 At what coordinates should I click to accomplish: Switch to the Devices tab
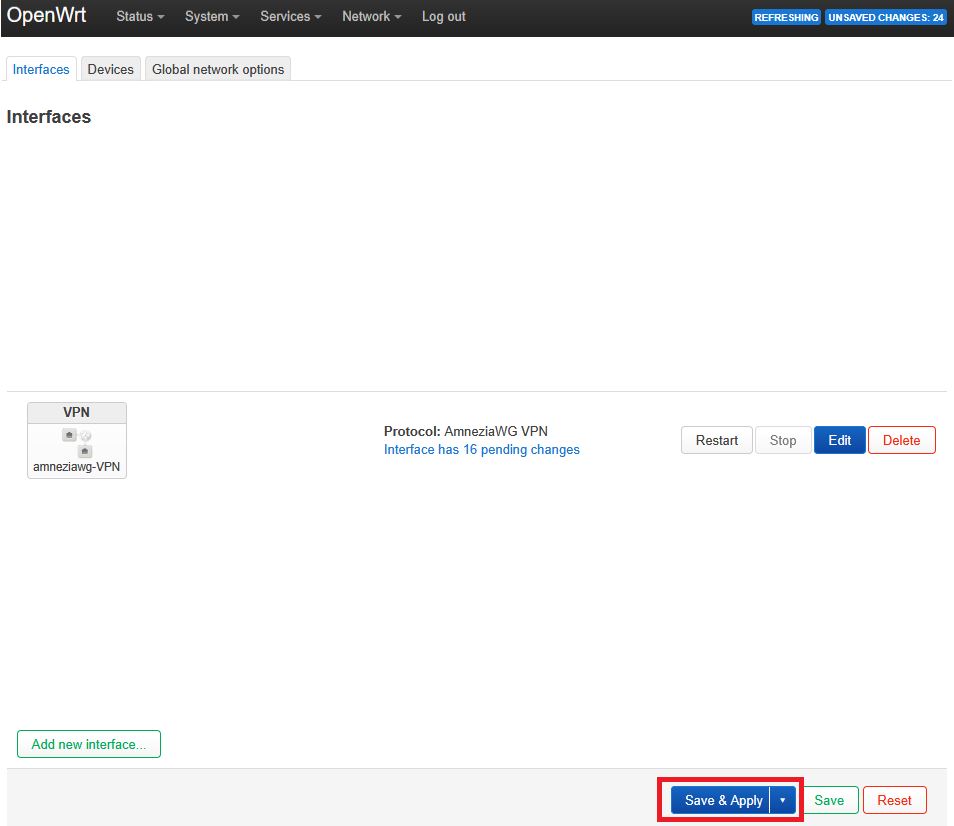coord(110,69)
